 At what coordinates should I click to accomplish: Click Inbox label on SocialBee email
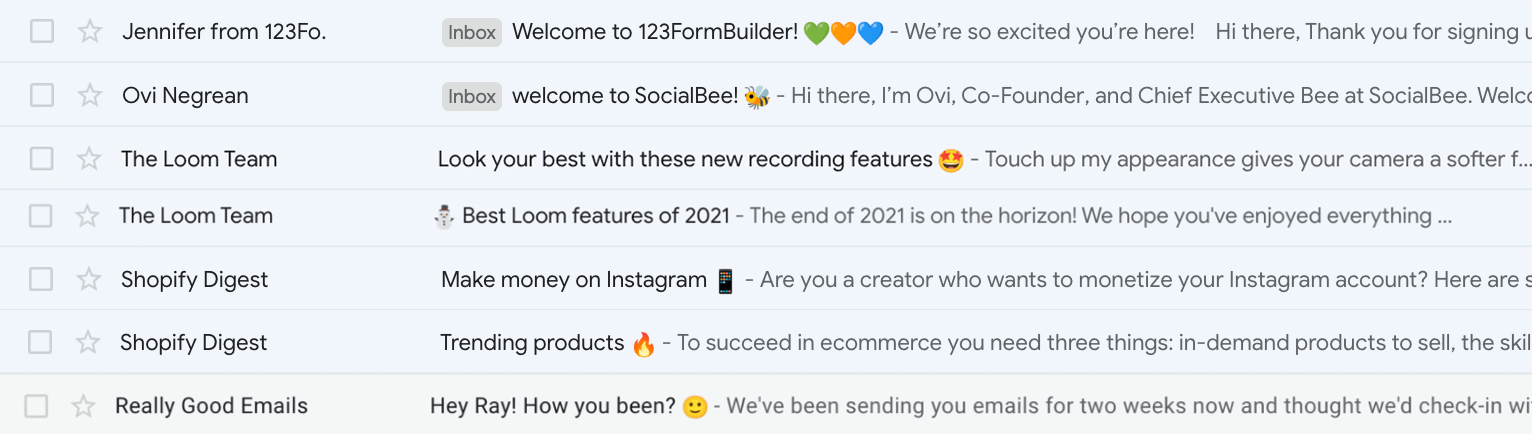[x=472, y=96]
